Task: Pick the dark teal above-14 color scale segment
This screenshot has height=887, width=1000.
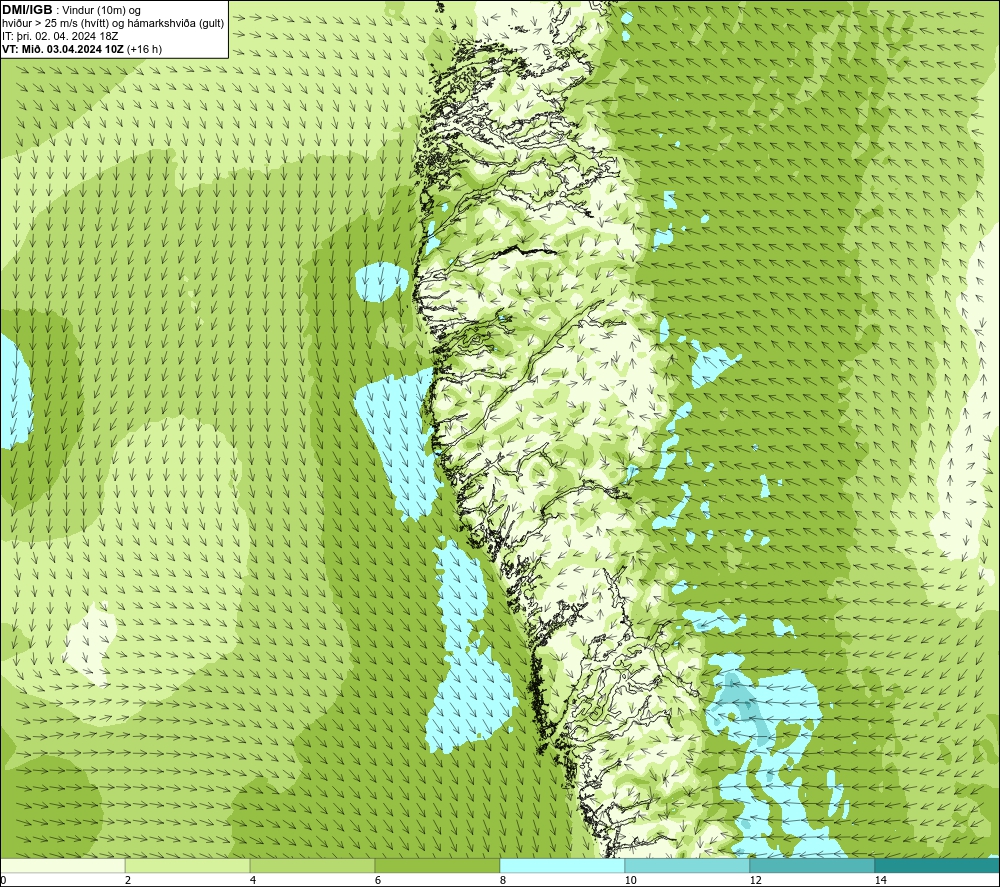Action: (938, 865)
